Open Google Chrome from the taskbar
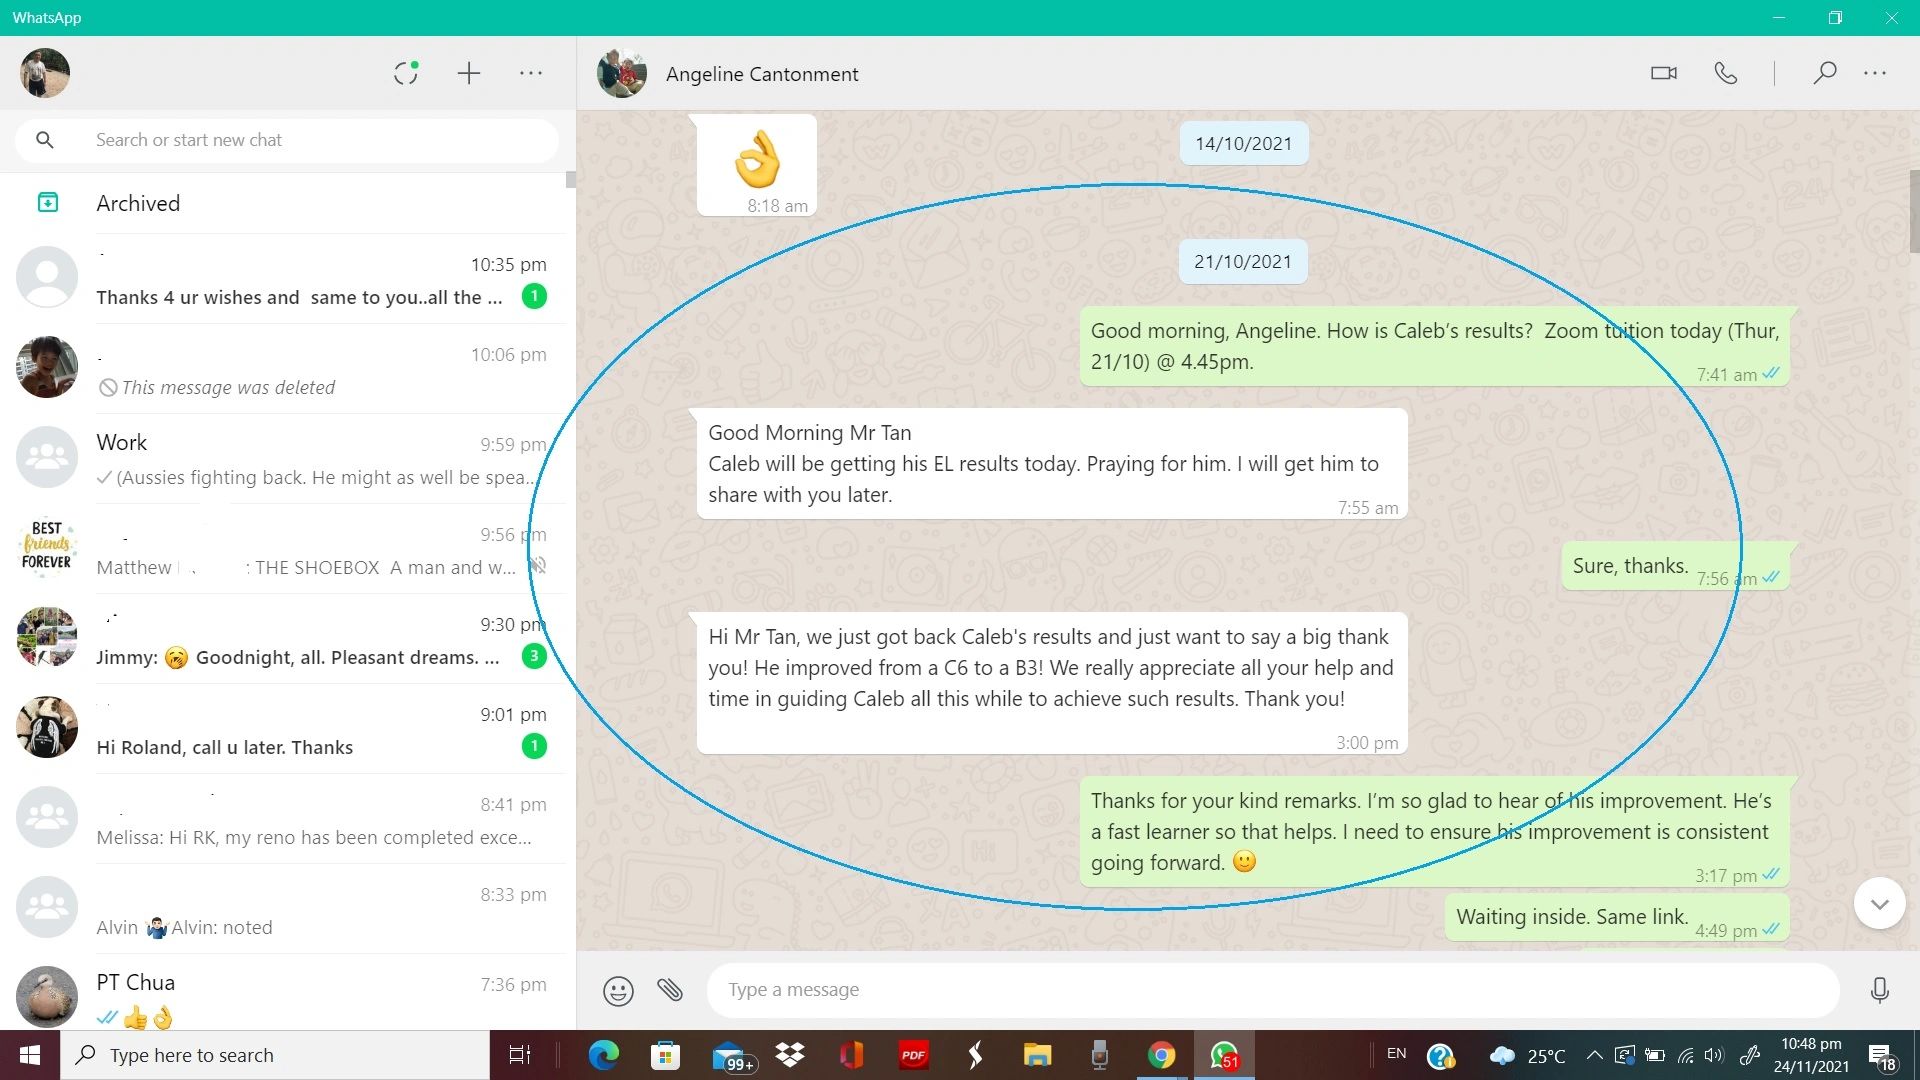Image resolution: width=1920 pixels, height=1080 pixels. pyautogui.click(x=1161, y=1055)
